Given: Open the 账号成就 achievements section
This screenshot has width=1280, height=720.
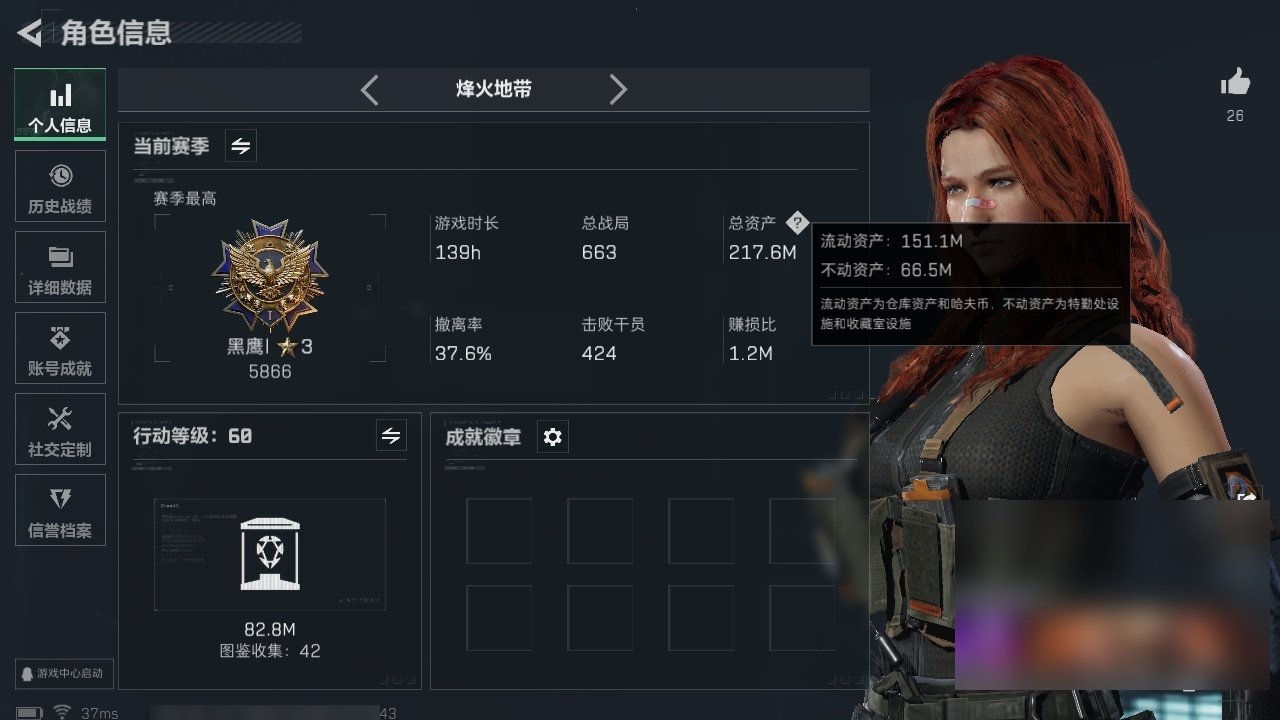Looking at the screenshot, I should [x=60, y=348].
